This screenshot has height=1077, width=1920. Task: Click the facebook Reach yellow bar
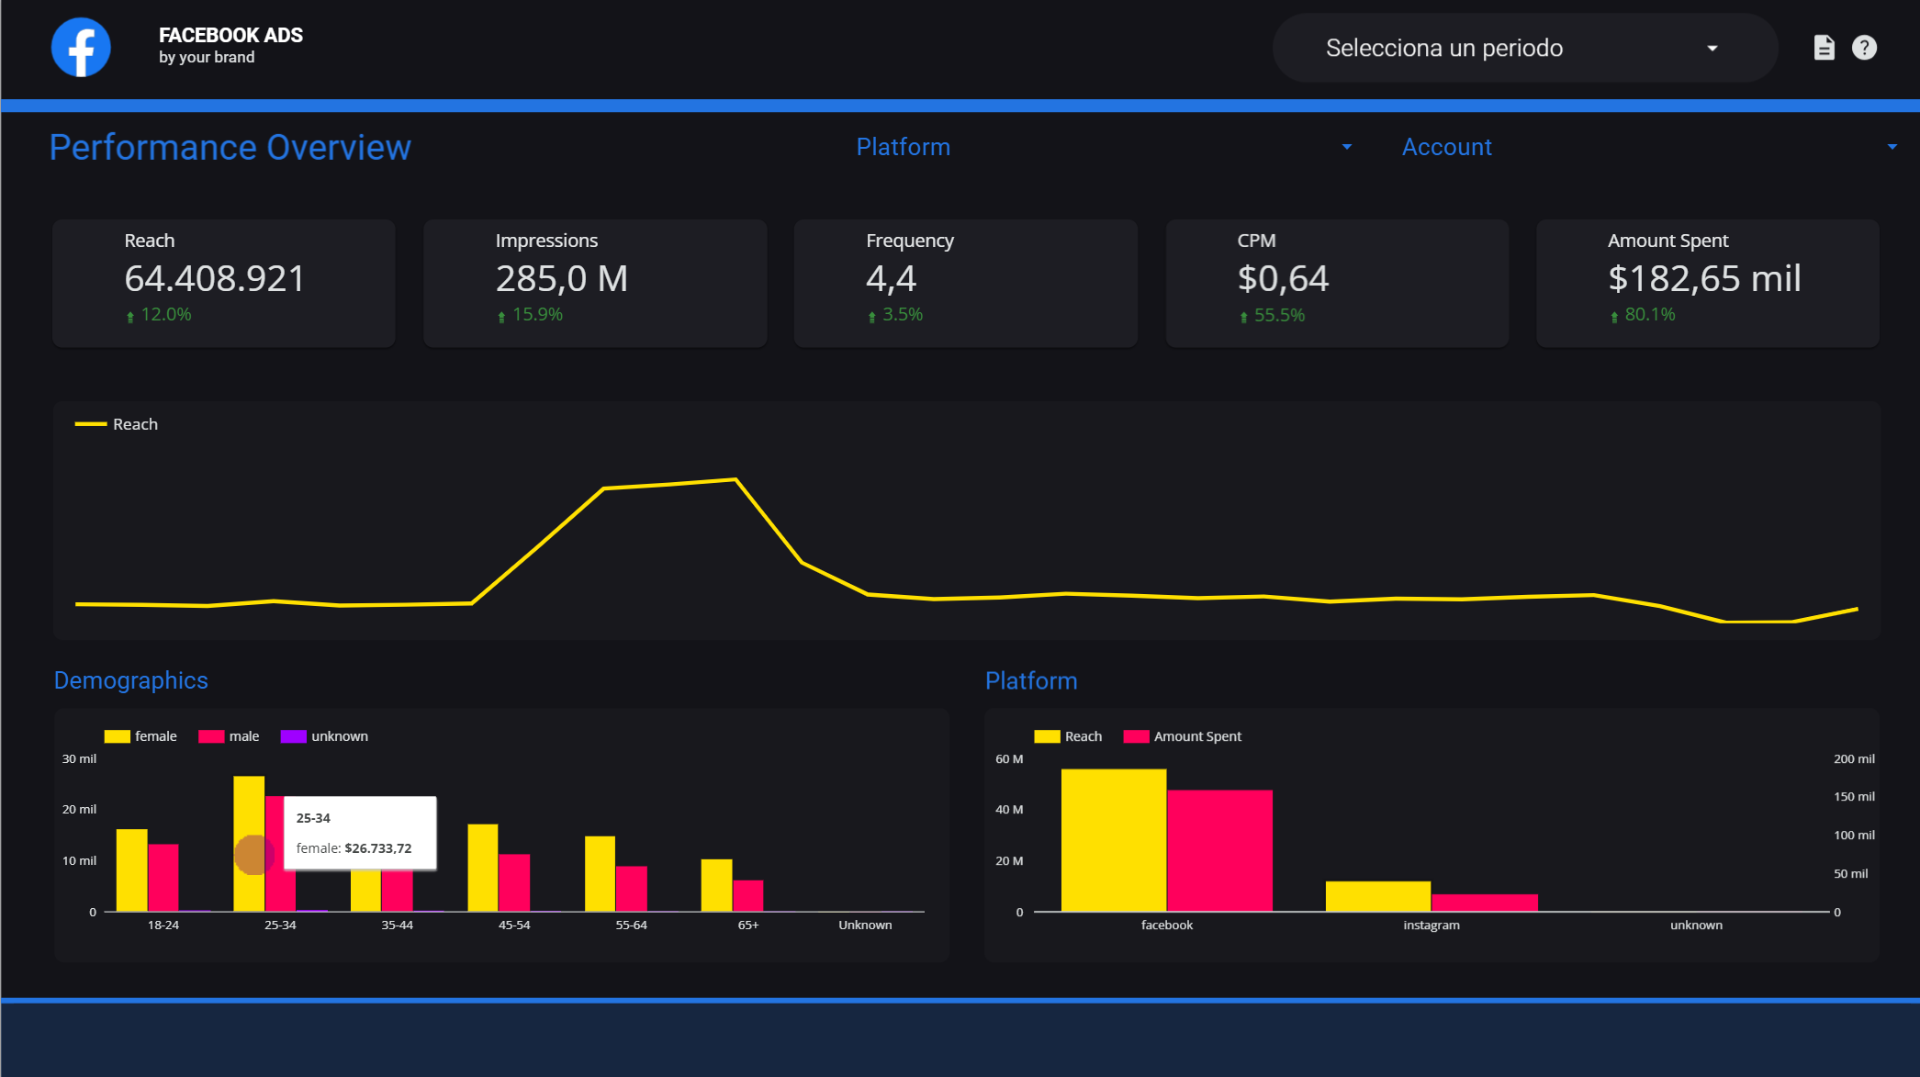click(x=1114, y=840)
